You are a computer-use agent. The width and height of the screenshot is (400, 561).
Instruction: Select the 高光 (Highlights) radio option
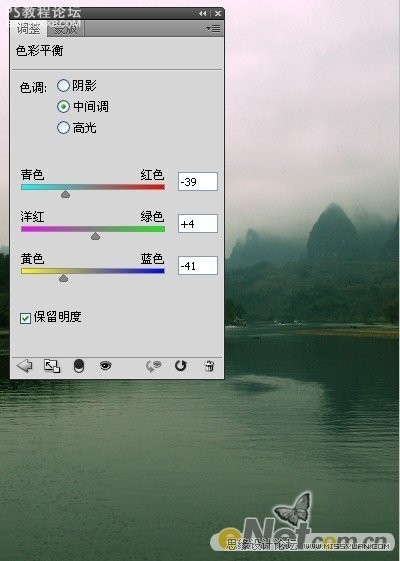[x=63, y=128]
